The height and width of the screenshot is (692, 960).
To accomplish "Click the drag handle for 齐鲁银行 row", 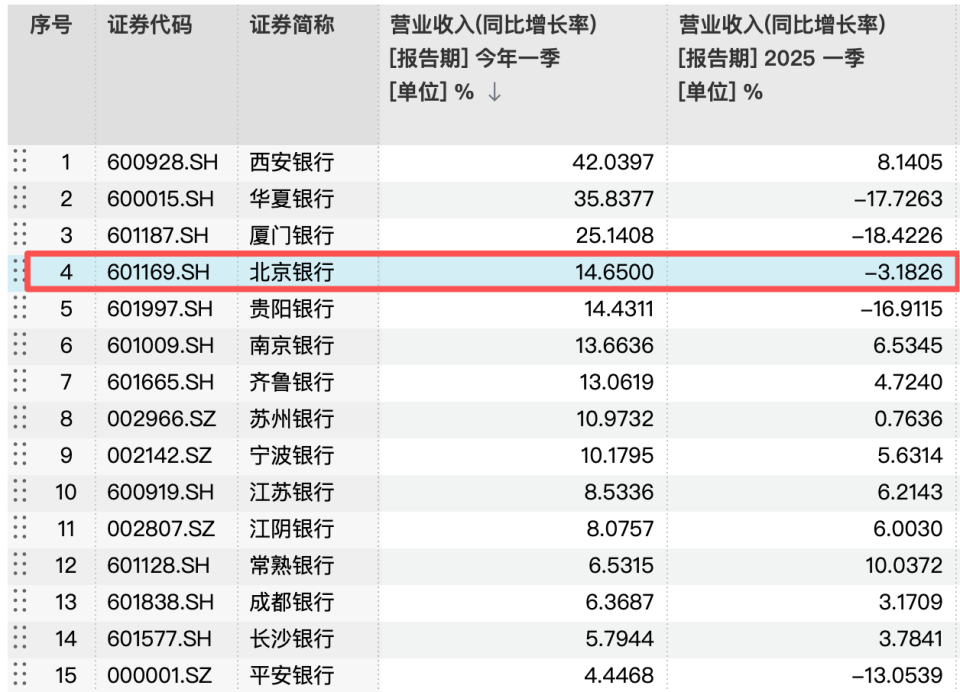I will pos(20,382).
